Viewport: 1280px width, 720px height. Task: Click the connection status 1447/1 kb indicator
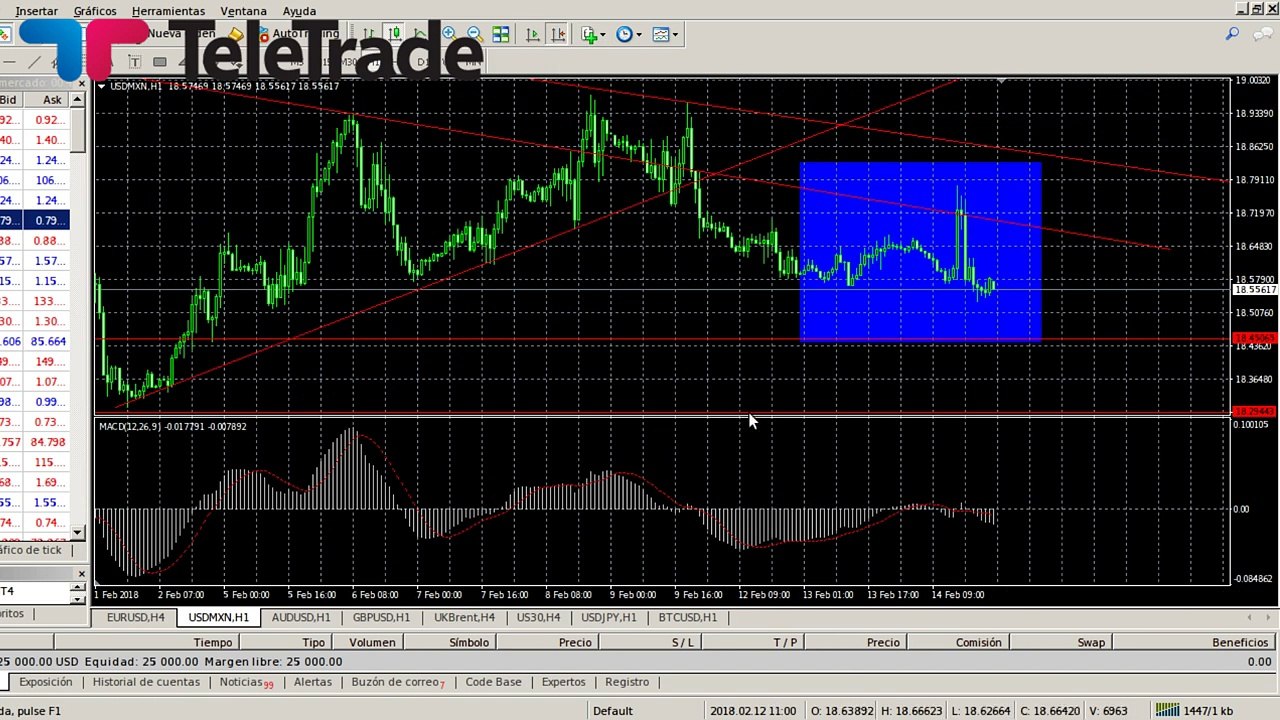pyautogui.click(x=1193, y=711)
